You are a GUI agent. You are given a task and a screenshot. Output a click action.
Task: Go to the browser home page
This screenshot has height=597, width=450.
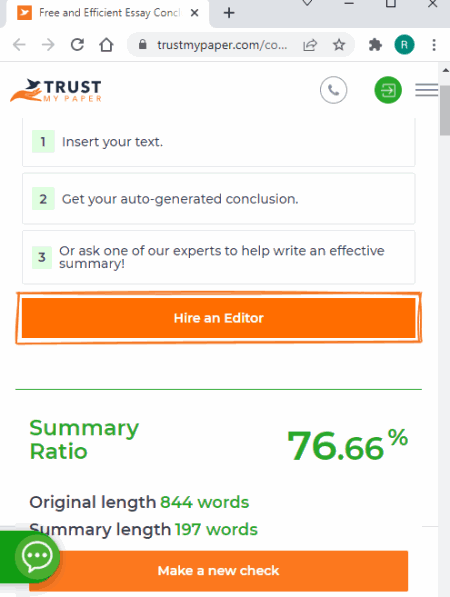click(x=106, y=45)
